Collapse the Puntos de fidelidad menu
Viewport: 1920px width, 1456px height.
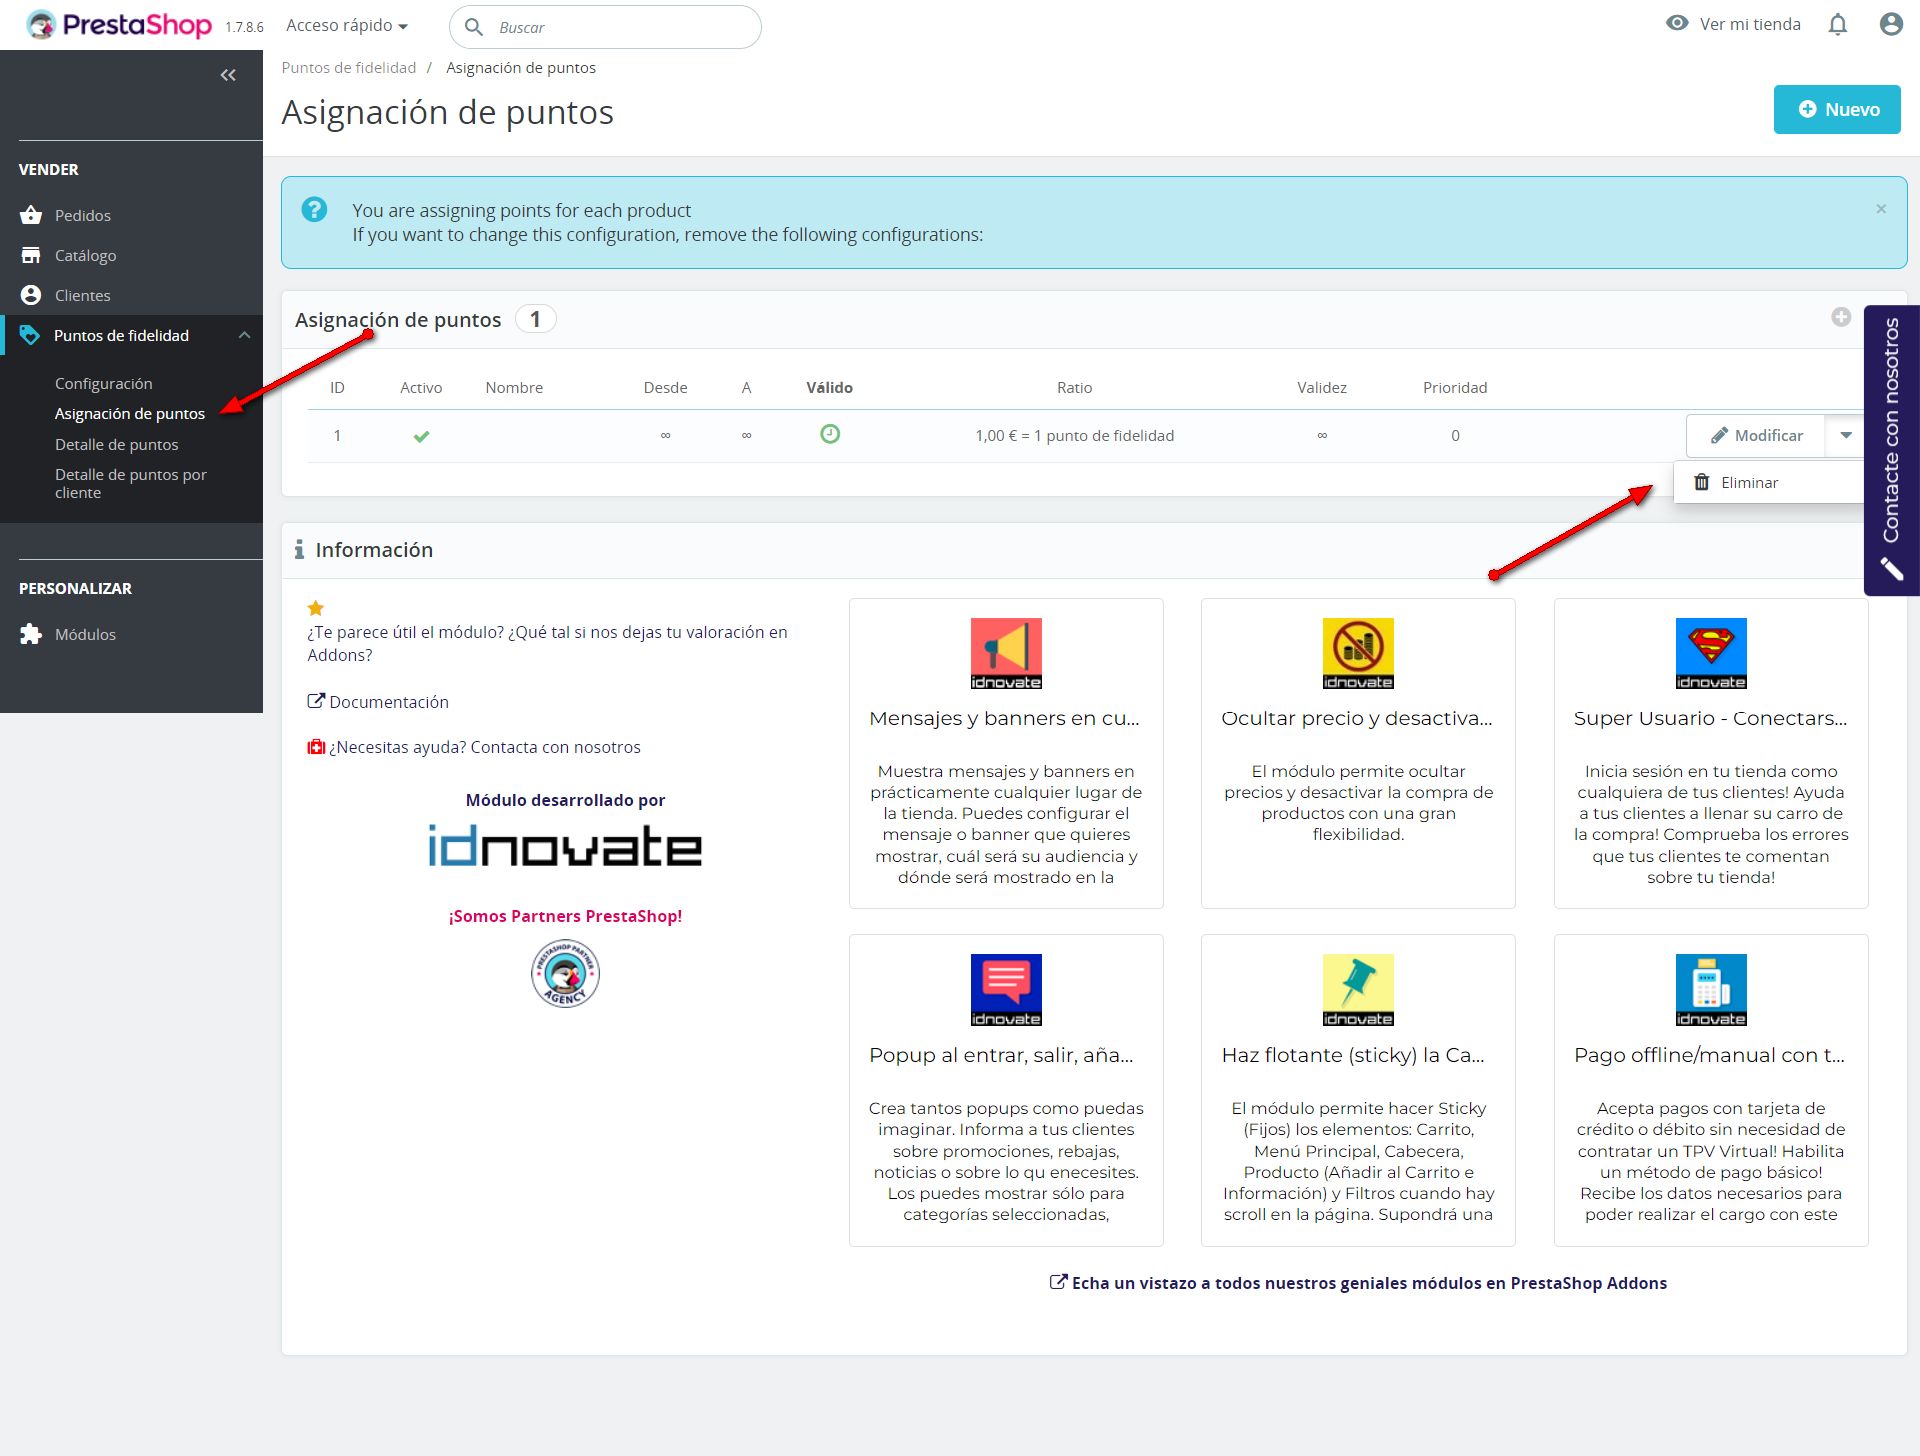coord(244,336)
